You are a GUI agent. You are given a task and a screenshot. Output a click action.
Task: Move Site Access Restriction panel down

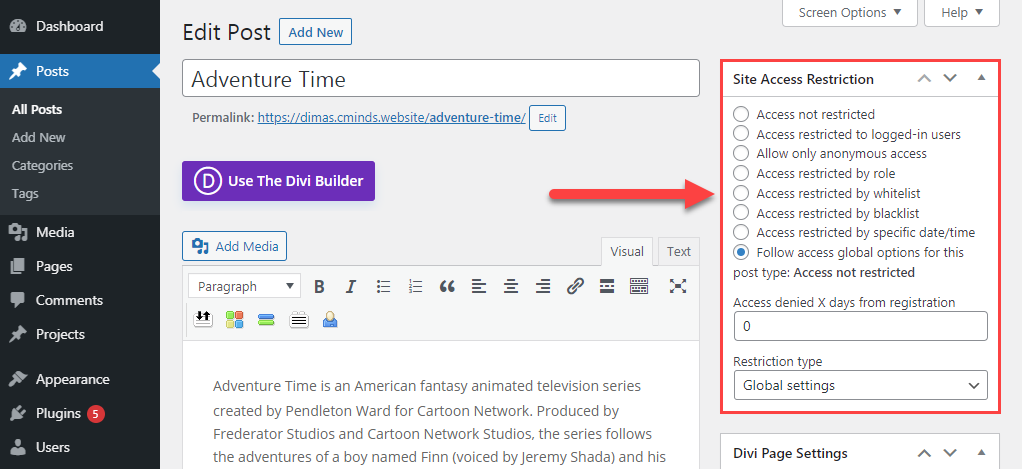click(x=950, y=78)
